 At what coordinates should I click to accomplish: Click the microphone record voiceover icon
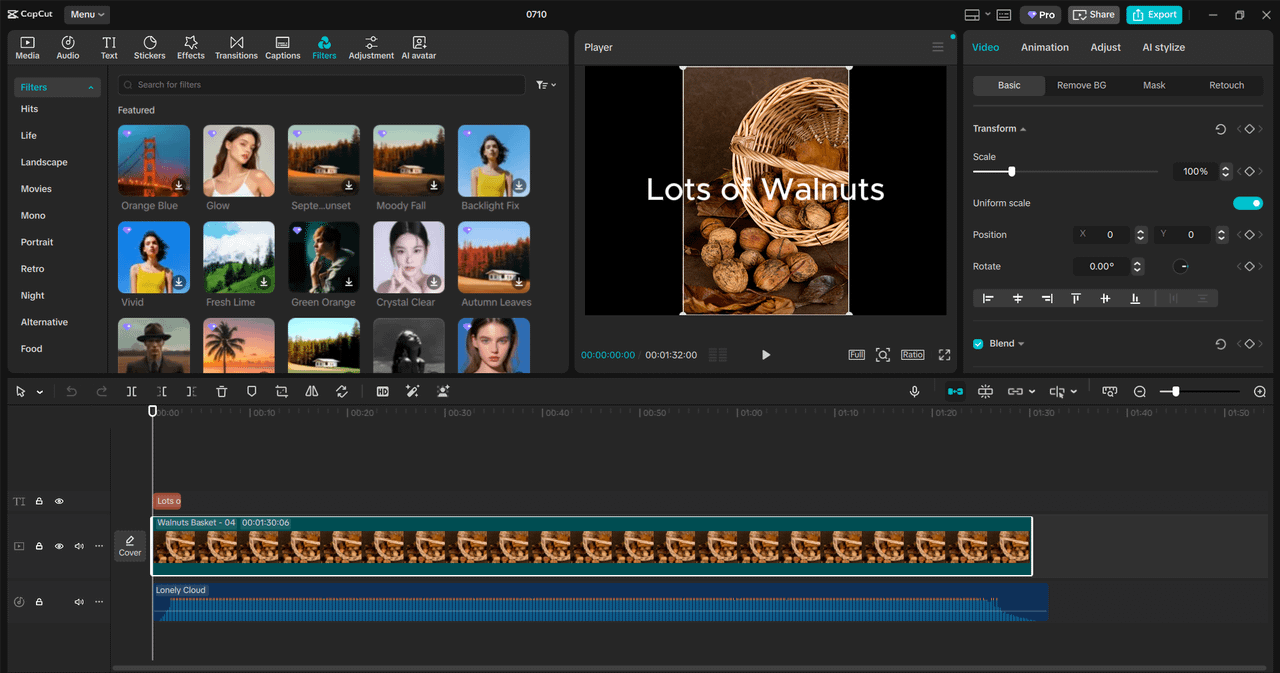click(914, 392)
